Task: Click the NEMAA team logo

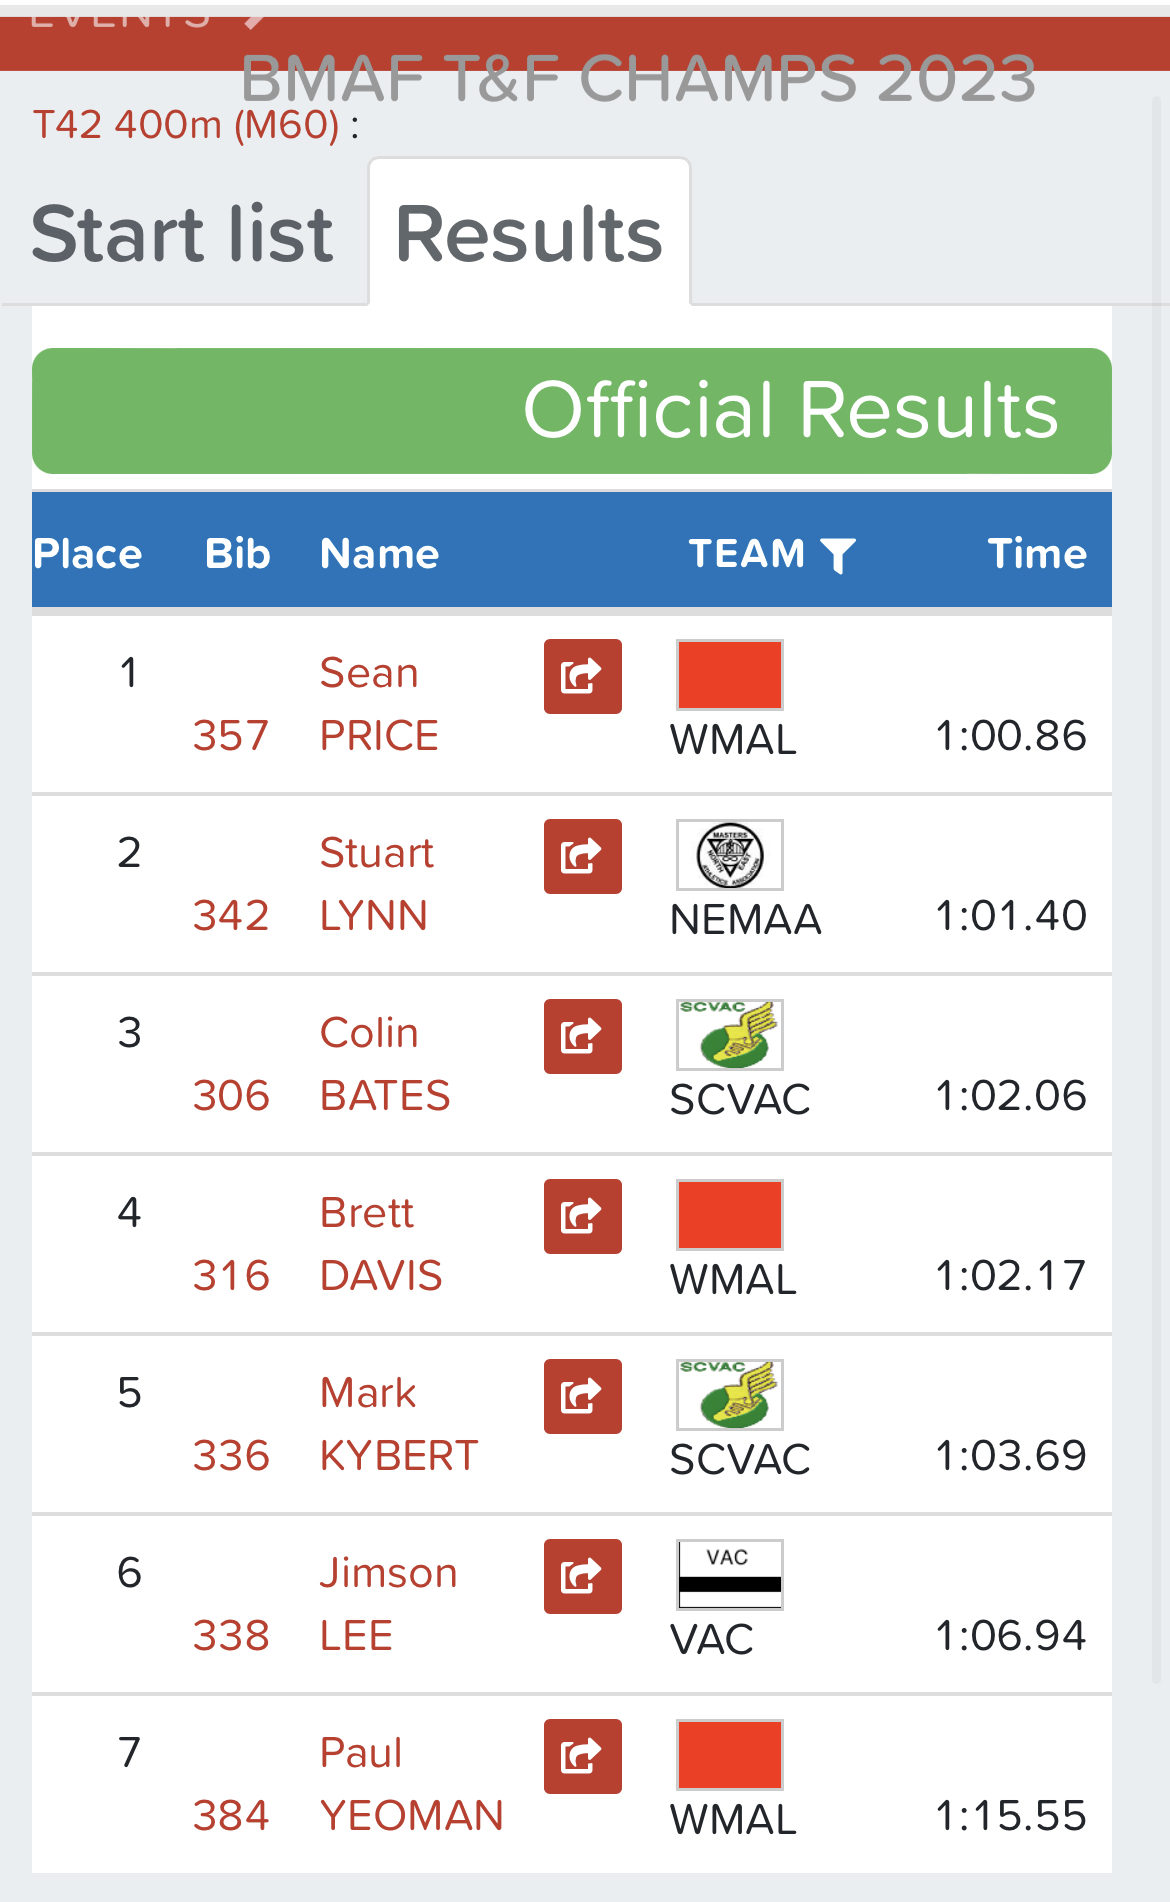Action: pyautogui.click(x=729, y=855)
